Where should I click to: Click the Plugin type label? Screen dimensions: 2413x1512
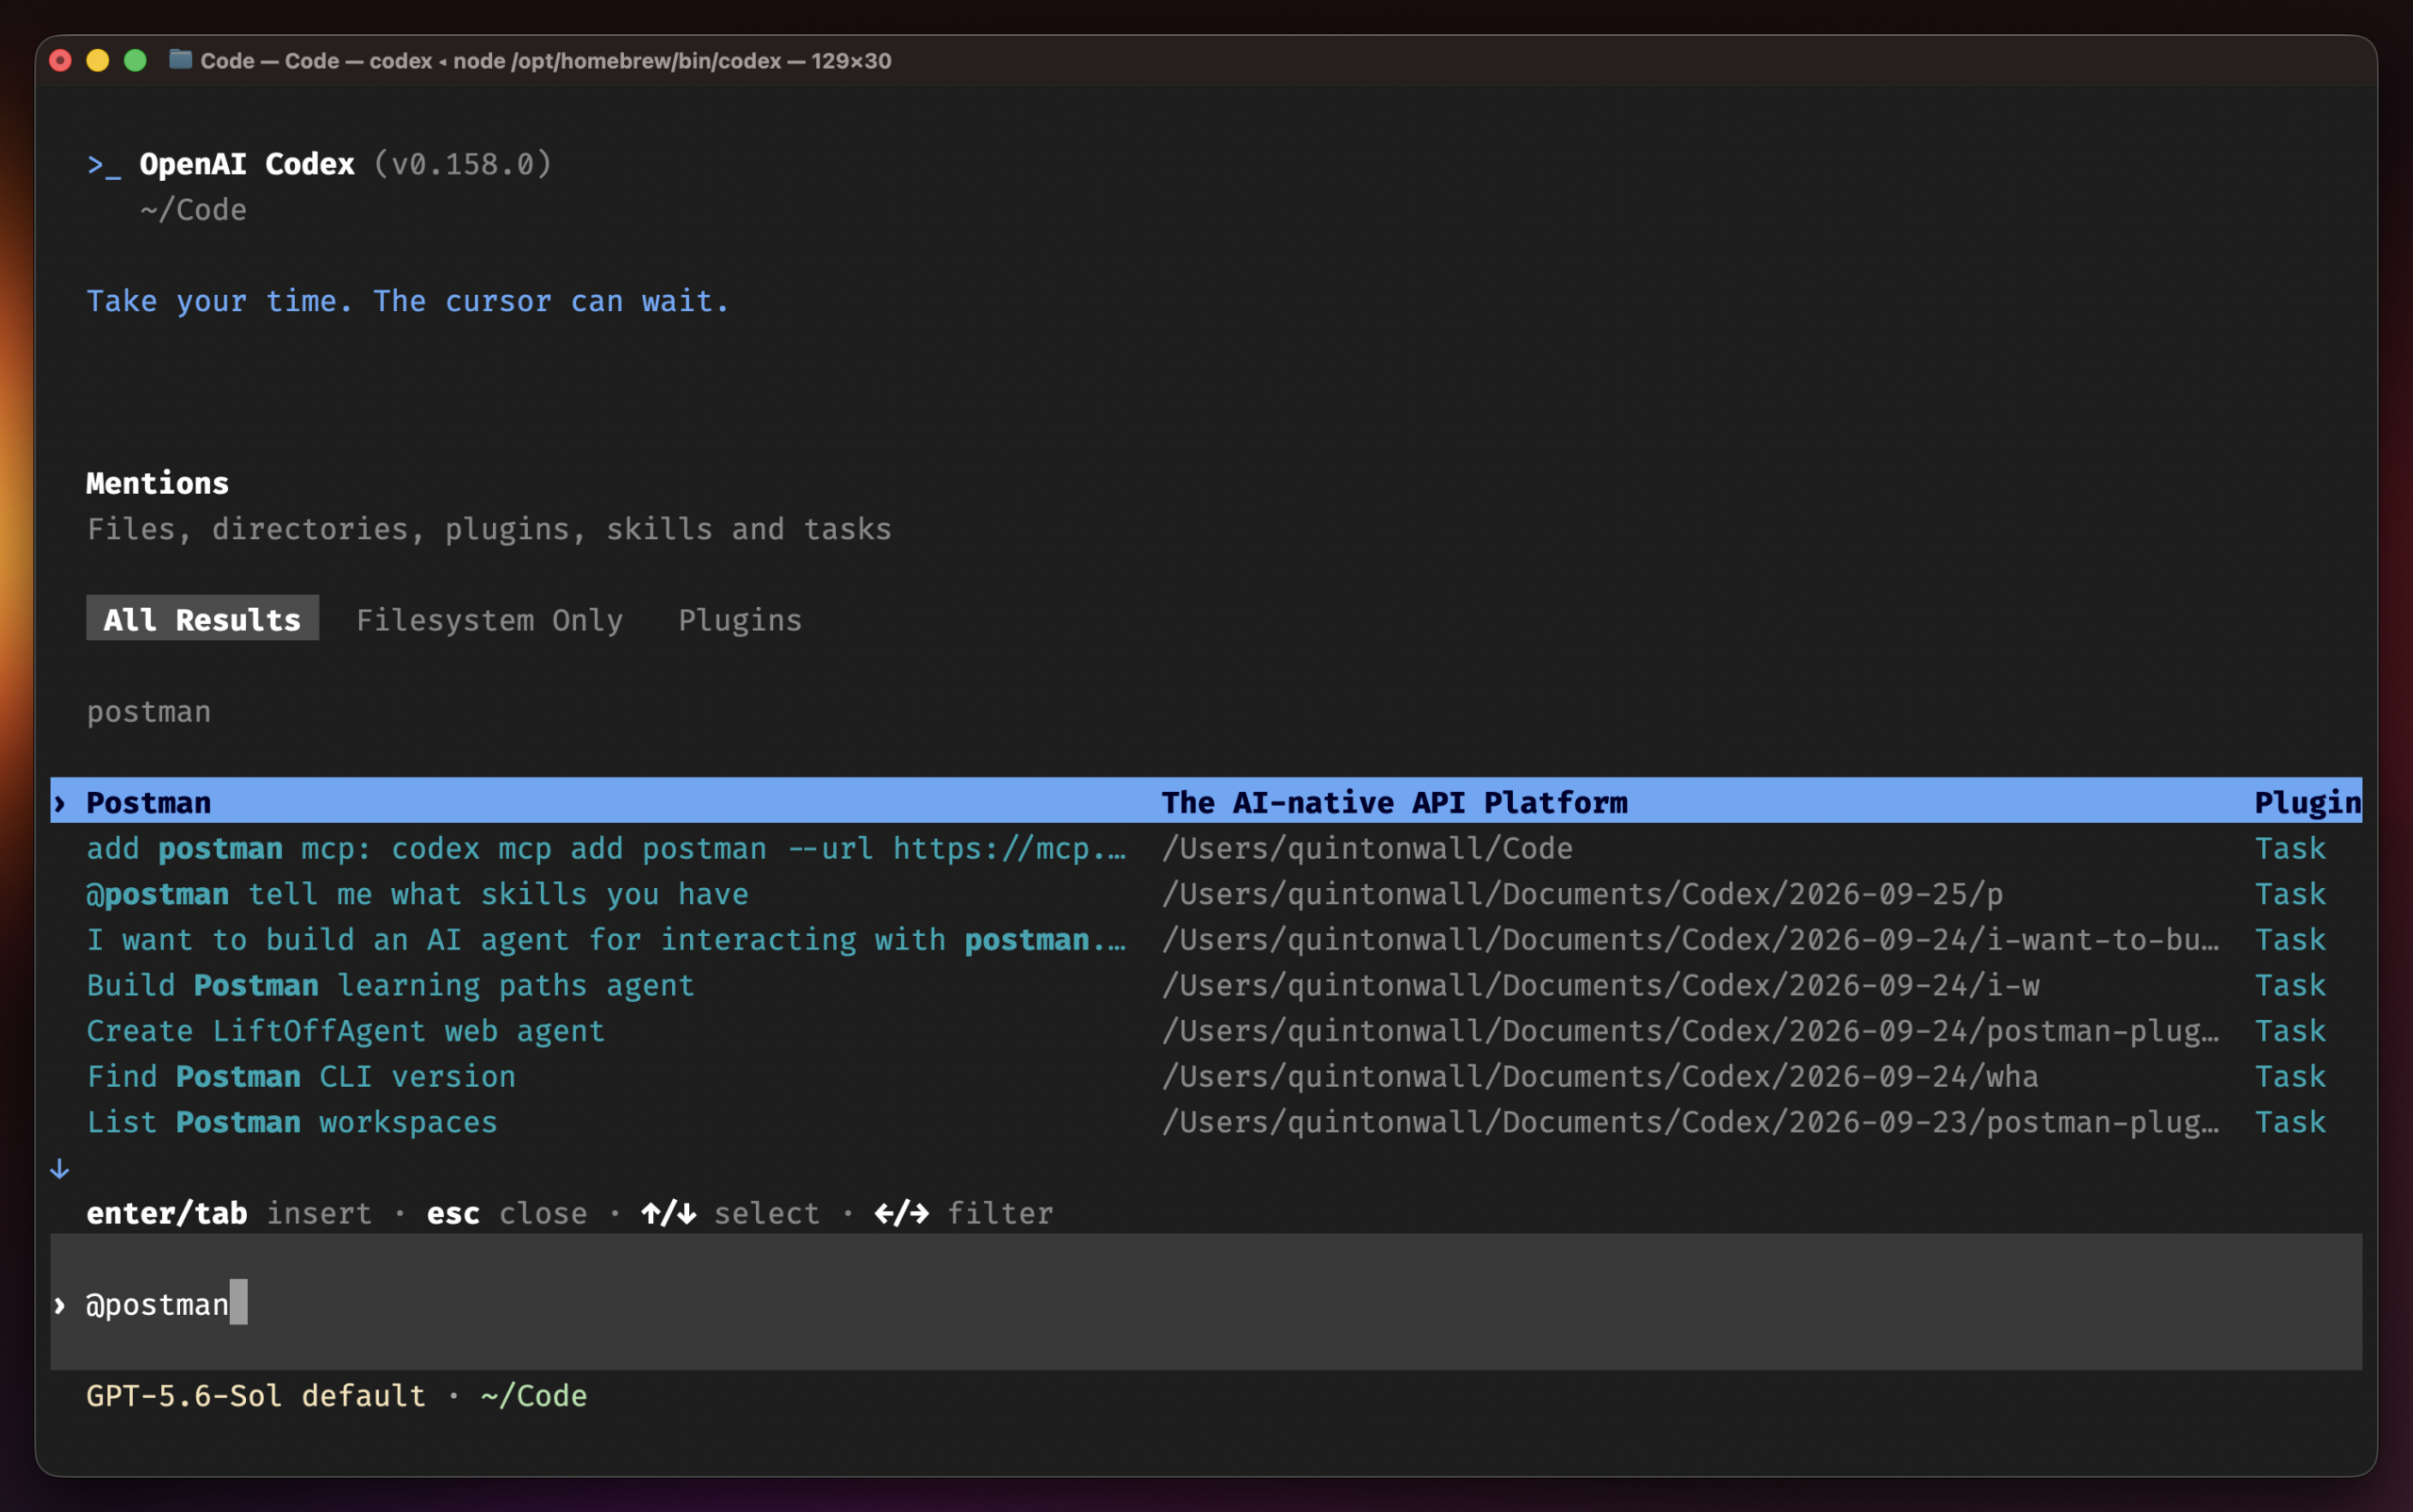click(2307, 802)
